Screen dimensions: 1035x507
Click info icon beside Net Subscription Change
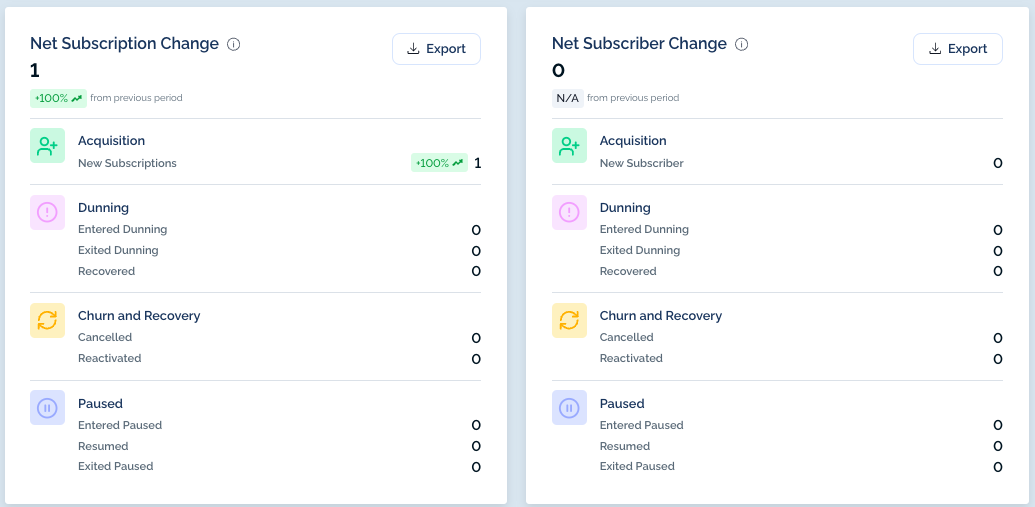(234, 44)
